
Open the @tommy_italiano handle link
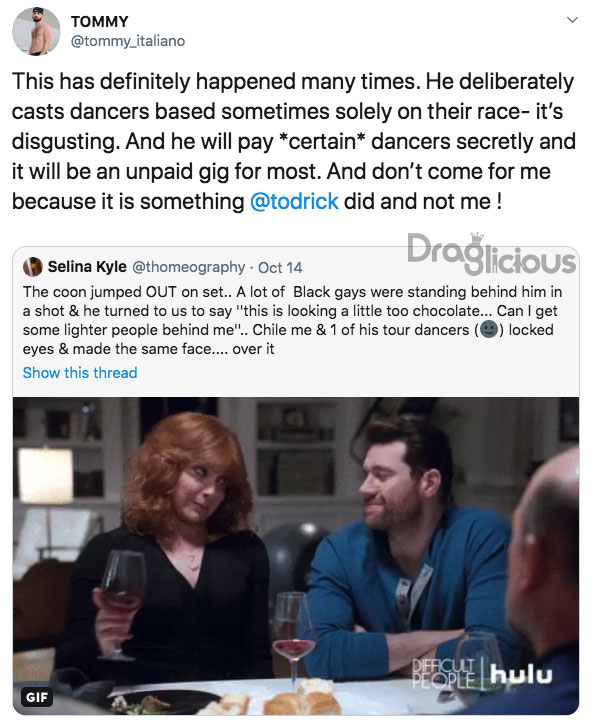click(x=128, y=41)
